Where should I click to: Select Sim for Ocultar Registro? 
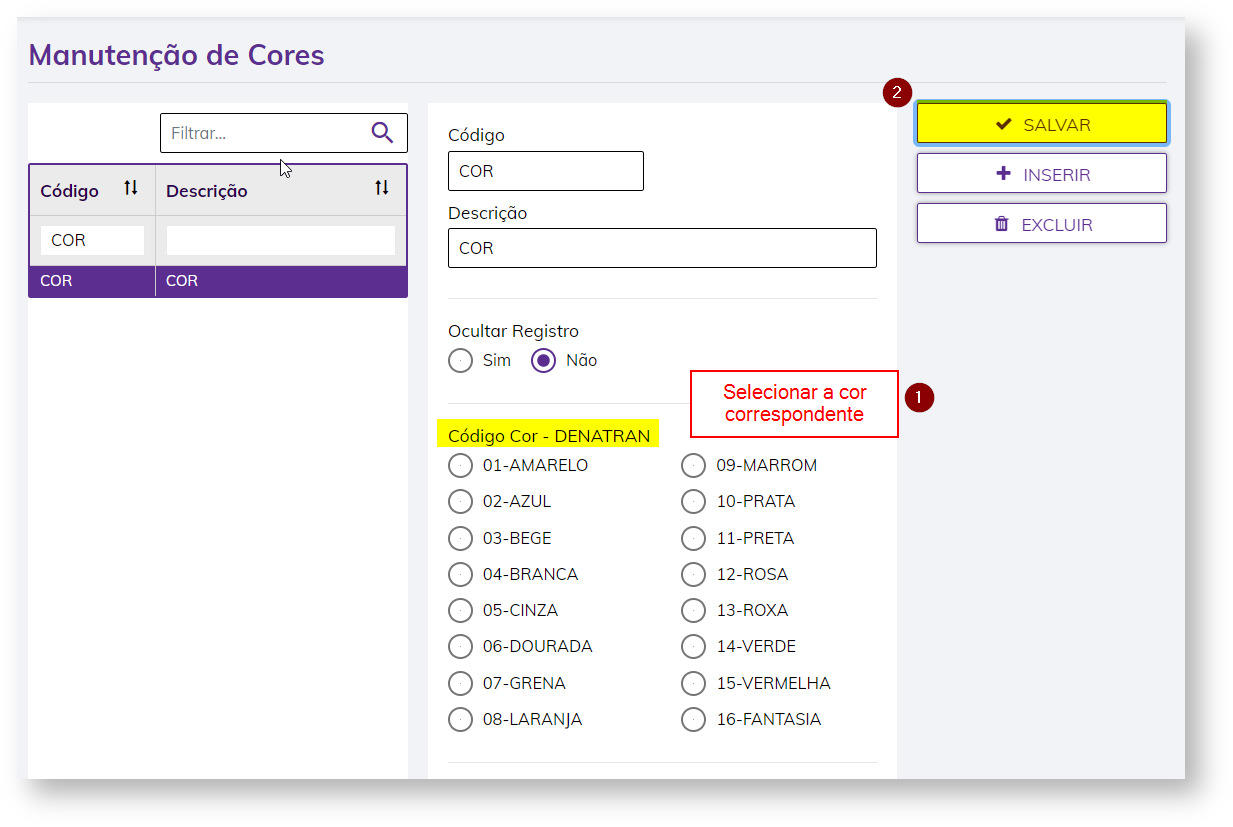(461, 361)
